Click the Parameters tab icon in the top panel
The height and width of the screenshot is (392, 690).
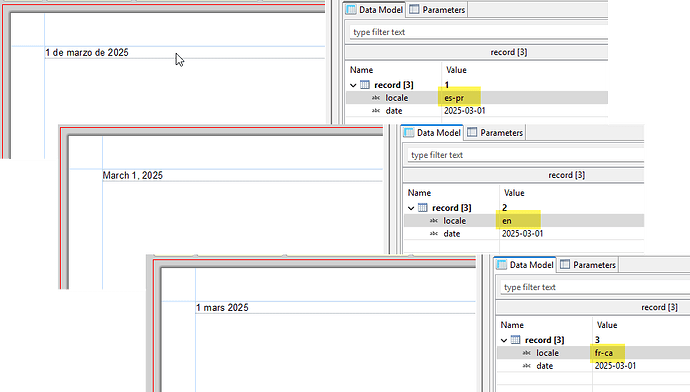pos(414,10)
